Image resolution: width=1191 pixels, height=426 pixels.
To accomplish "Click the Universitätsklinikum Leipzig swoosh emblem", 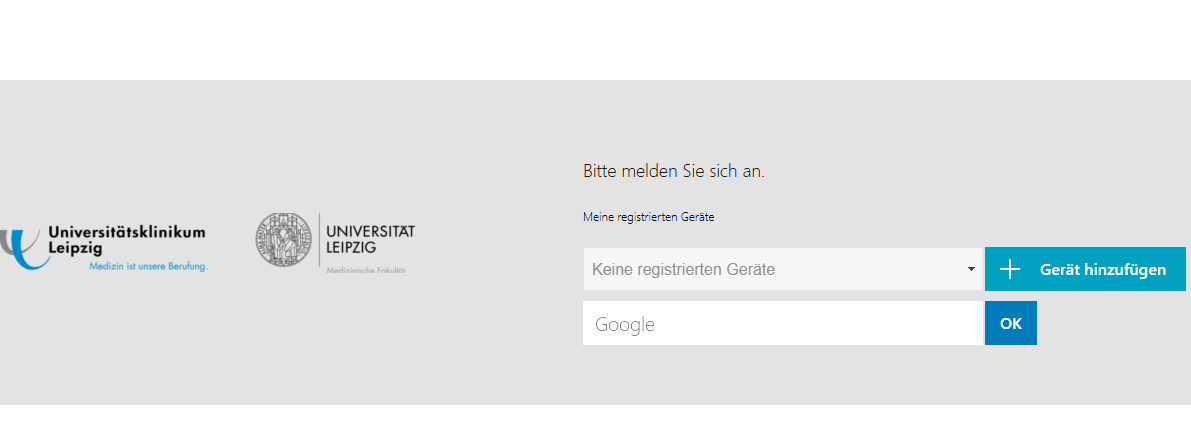I will pos(22,247).
